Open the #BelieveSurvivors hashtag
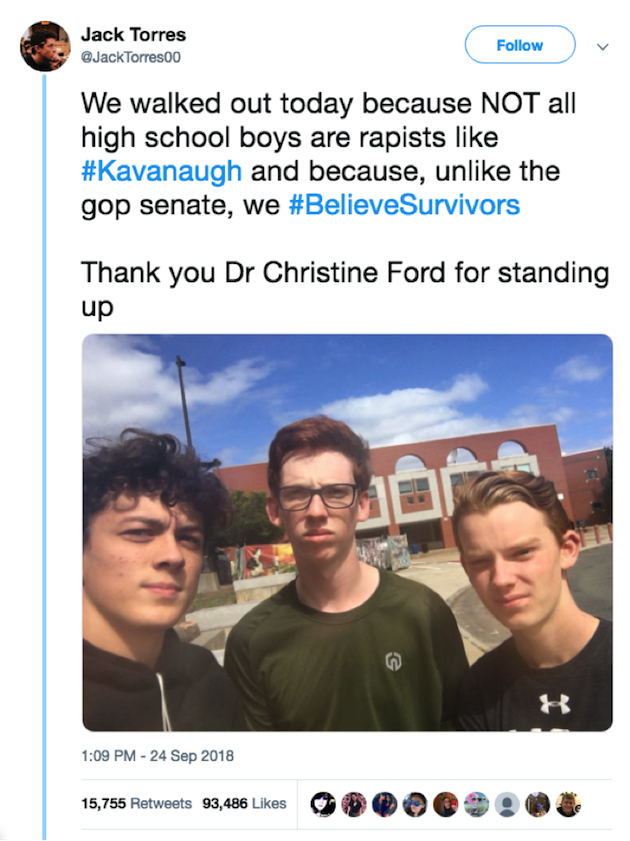 click(x=404, y=205)
